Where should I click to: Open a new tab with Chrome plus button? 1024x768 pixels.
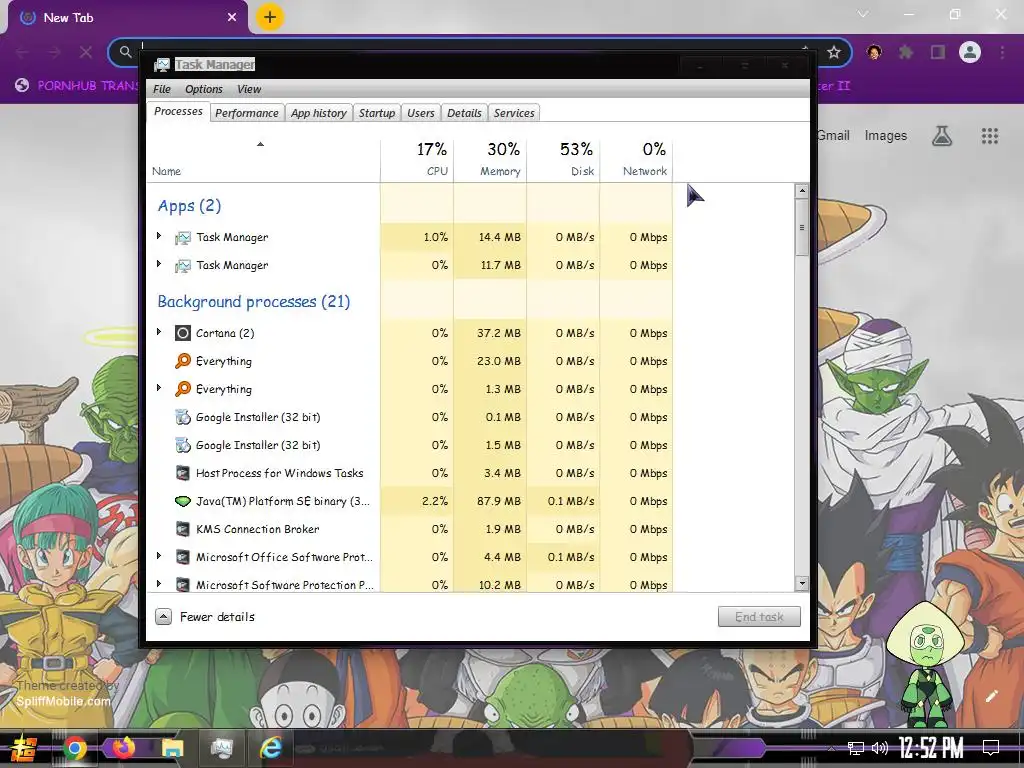(270, 17)
